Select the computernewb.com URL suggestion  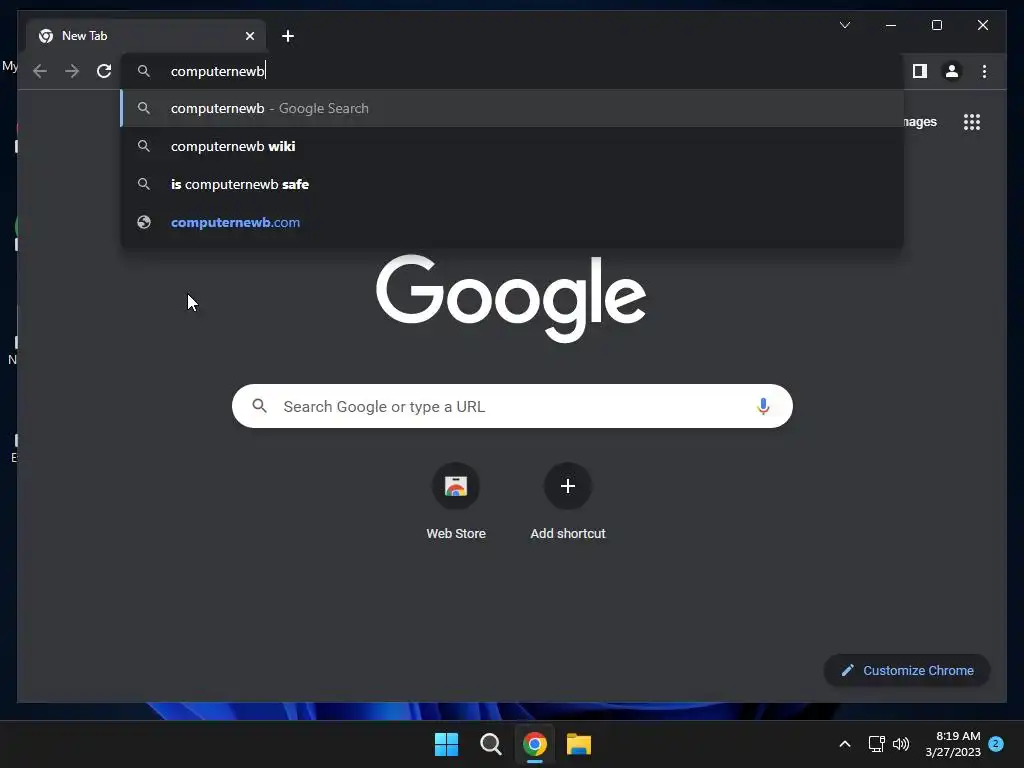tap(512, 222)
